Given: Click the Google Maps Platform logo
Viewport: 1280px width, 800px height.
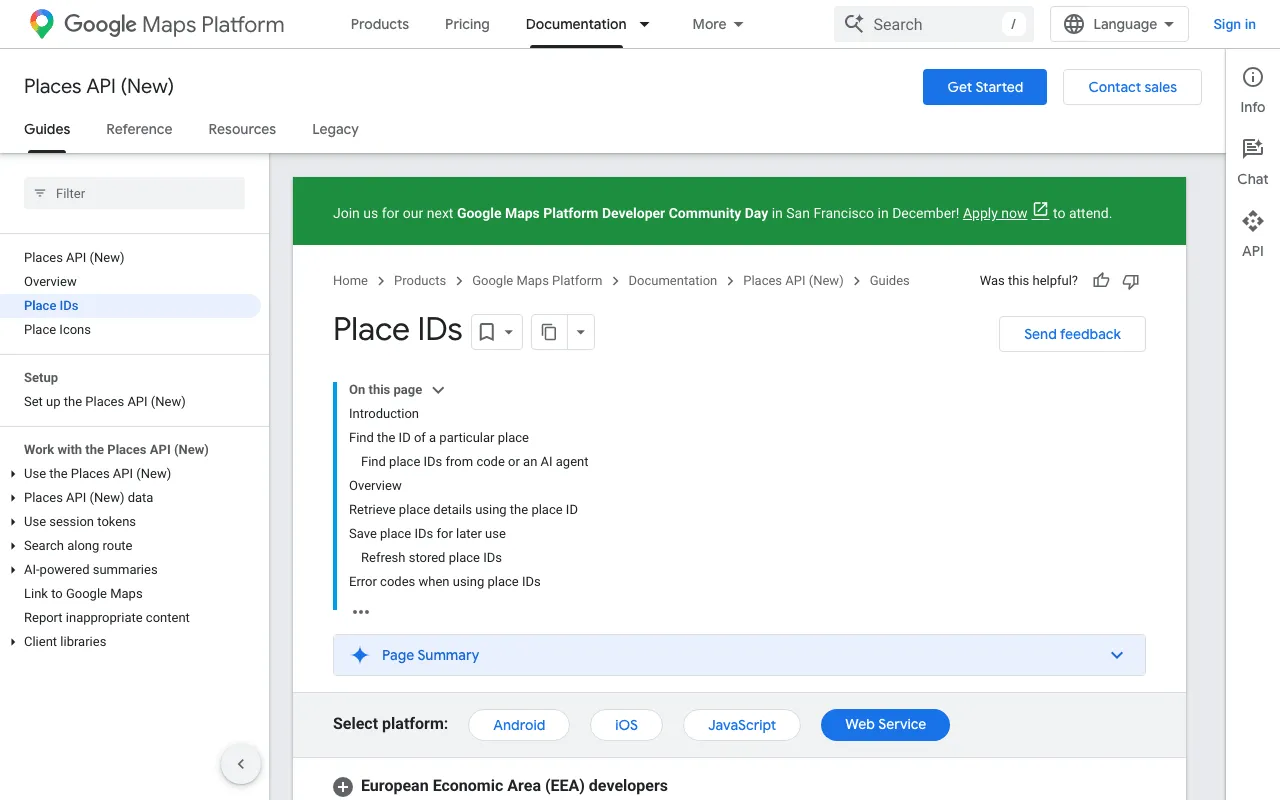Looking at the screenshot, I should coord(156,24).
